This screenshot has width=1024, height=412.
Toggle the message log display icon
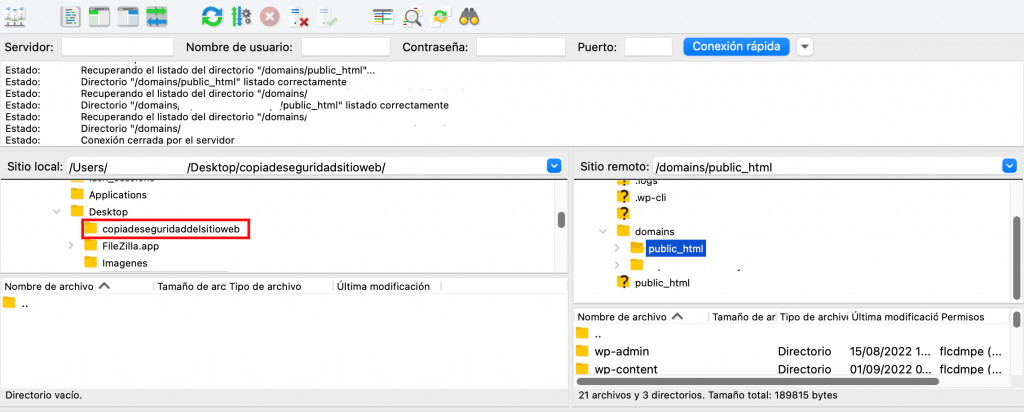point(70,16)
